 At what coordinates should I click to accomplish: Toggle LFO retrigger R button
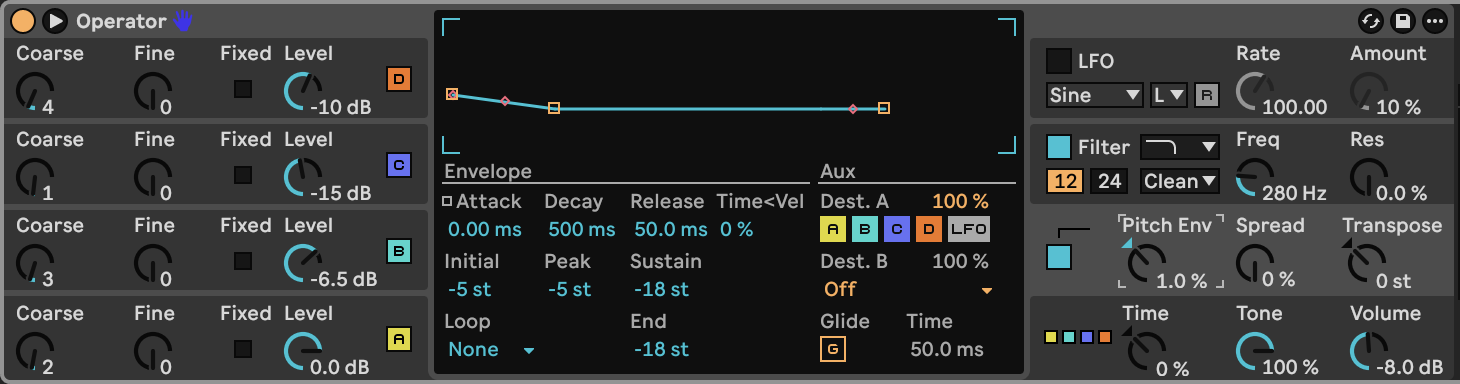click(x=1207, y=96)
